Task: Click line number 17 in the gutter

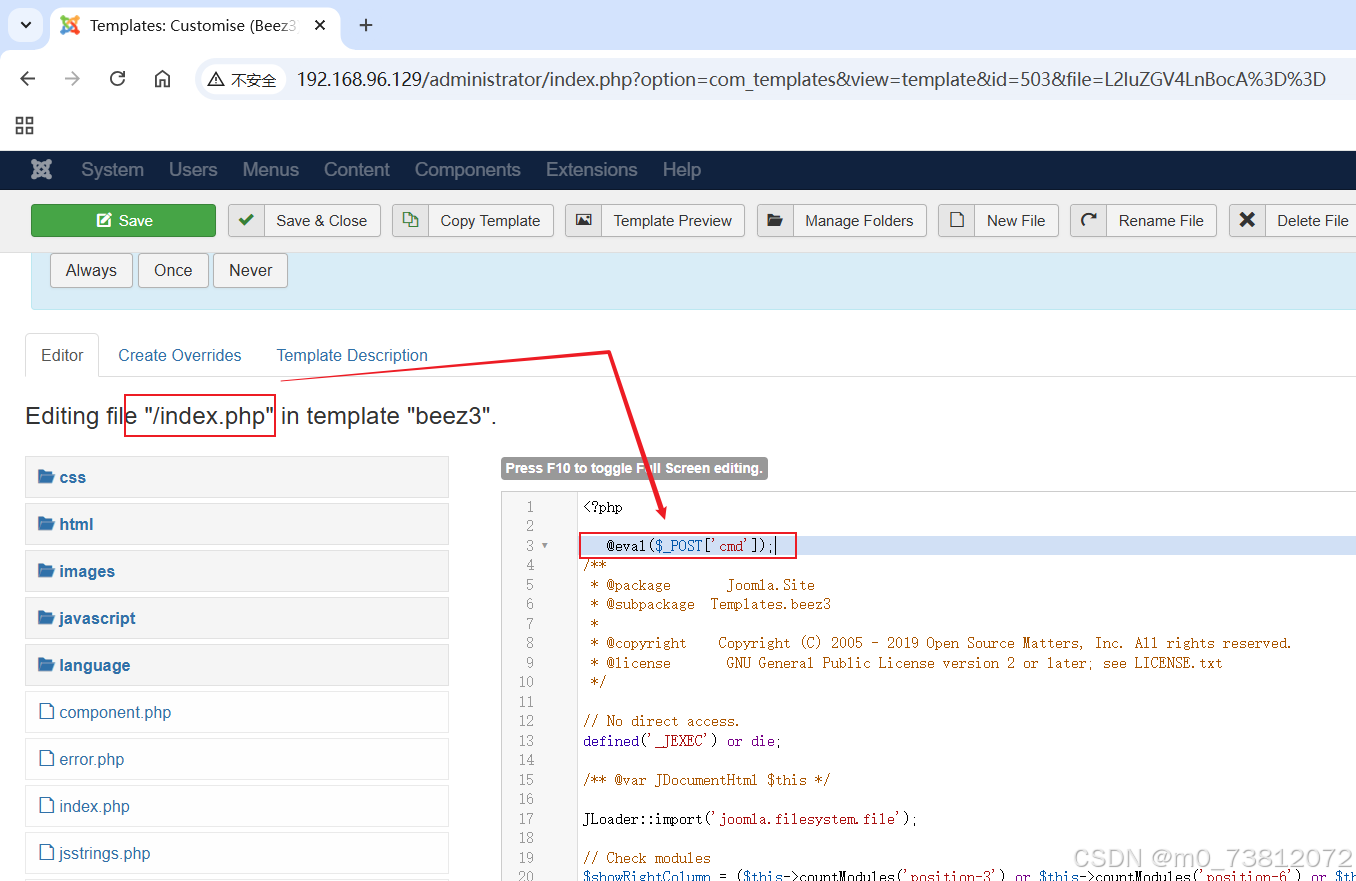Action: pos(526,819)
